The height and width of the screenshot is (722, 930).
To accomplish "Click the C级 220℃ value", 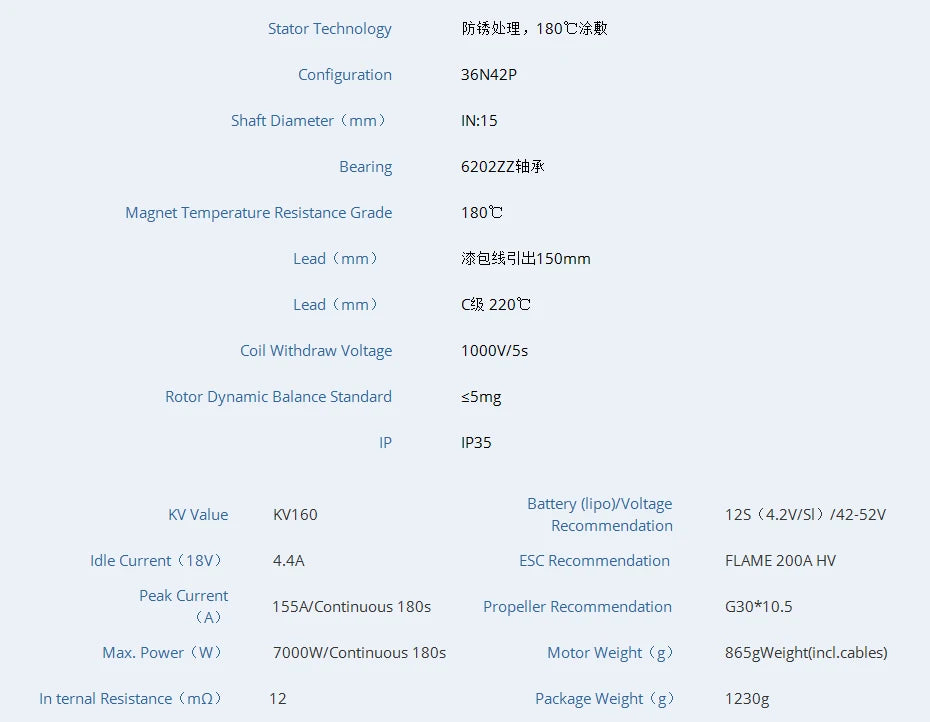I will pyautogui.click(x=496, y=305).
